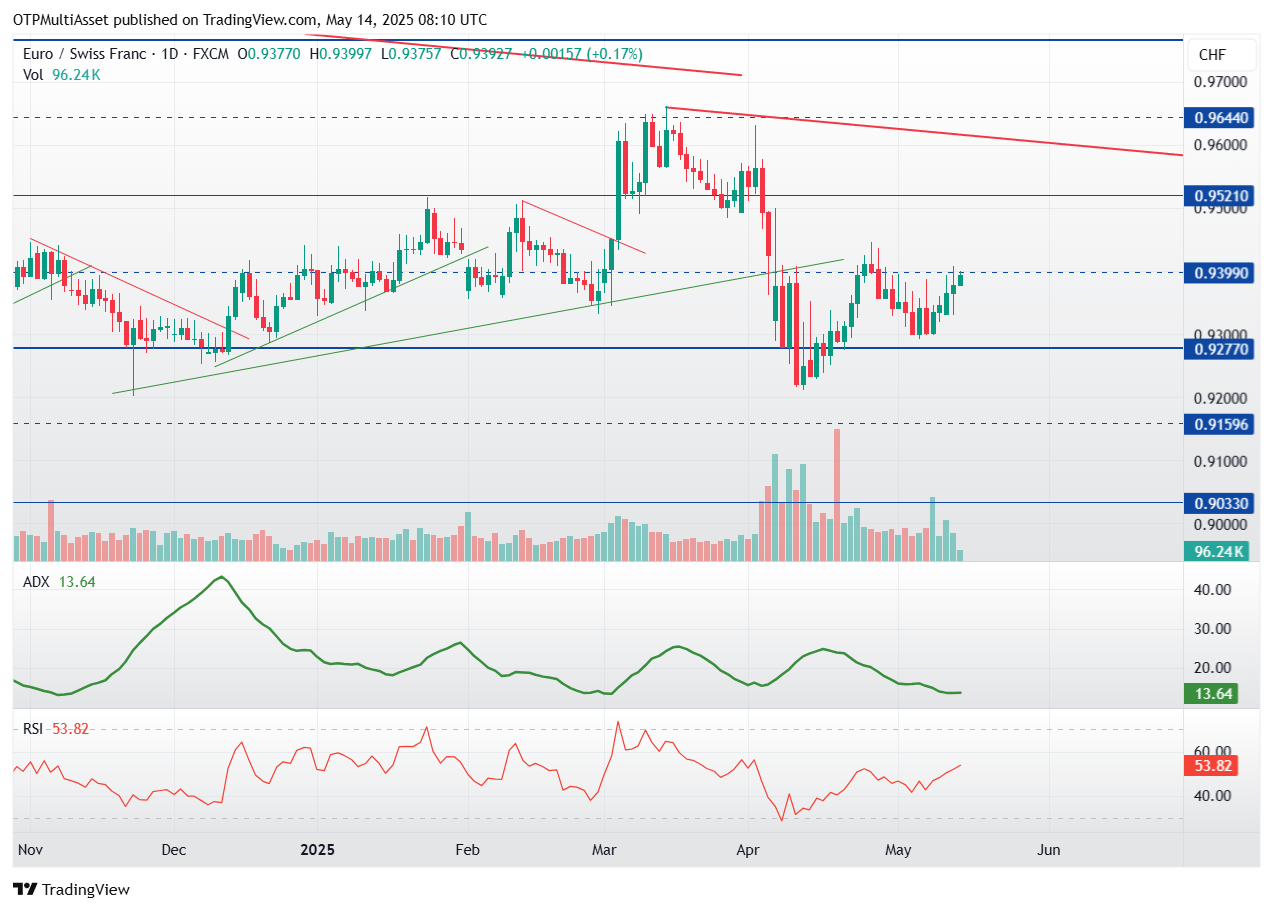Click the ADX peak in December

[x=221, y=578]
